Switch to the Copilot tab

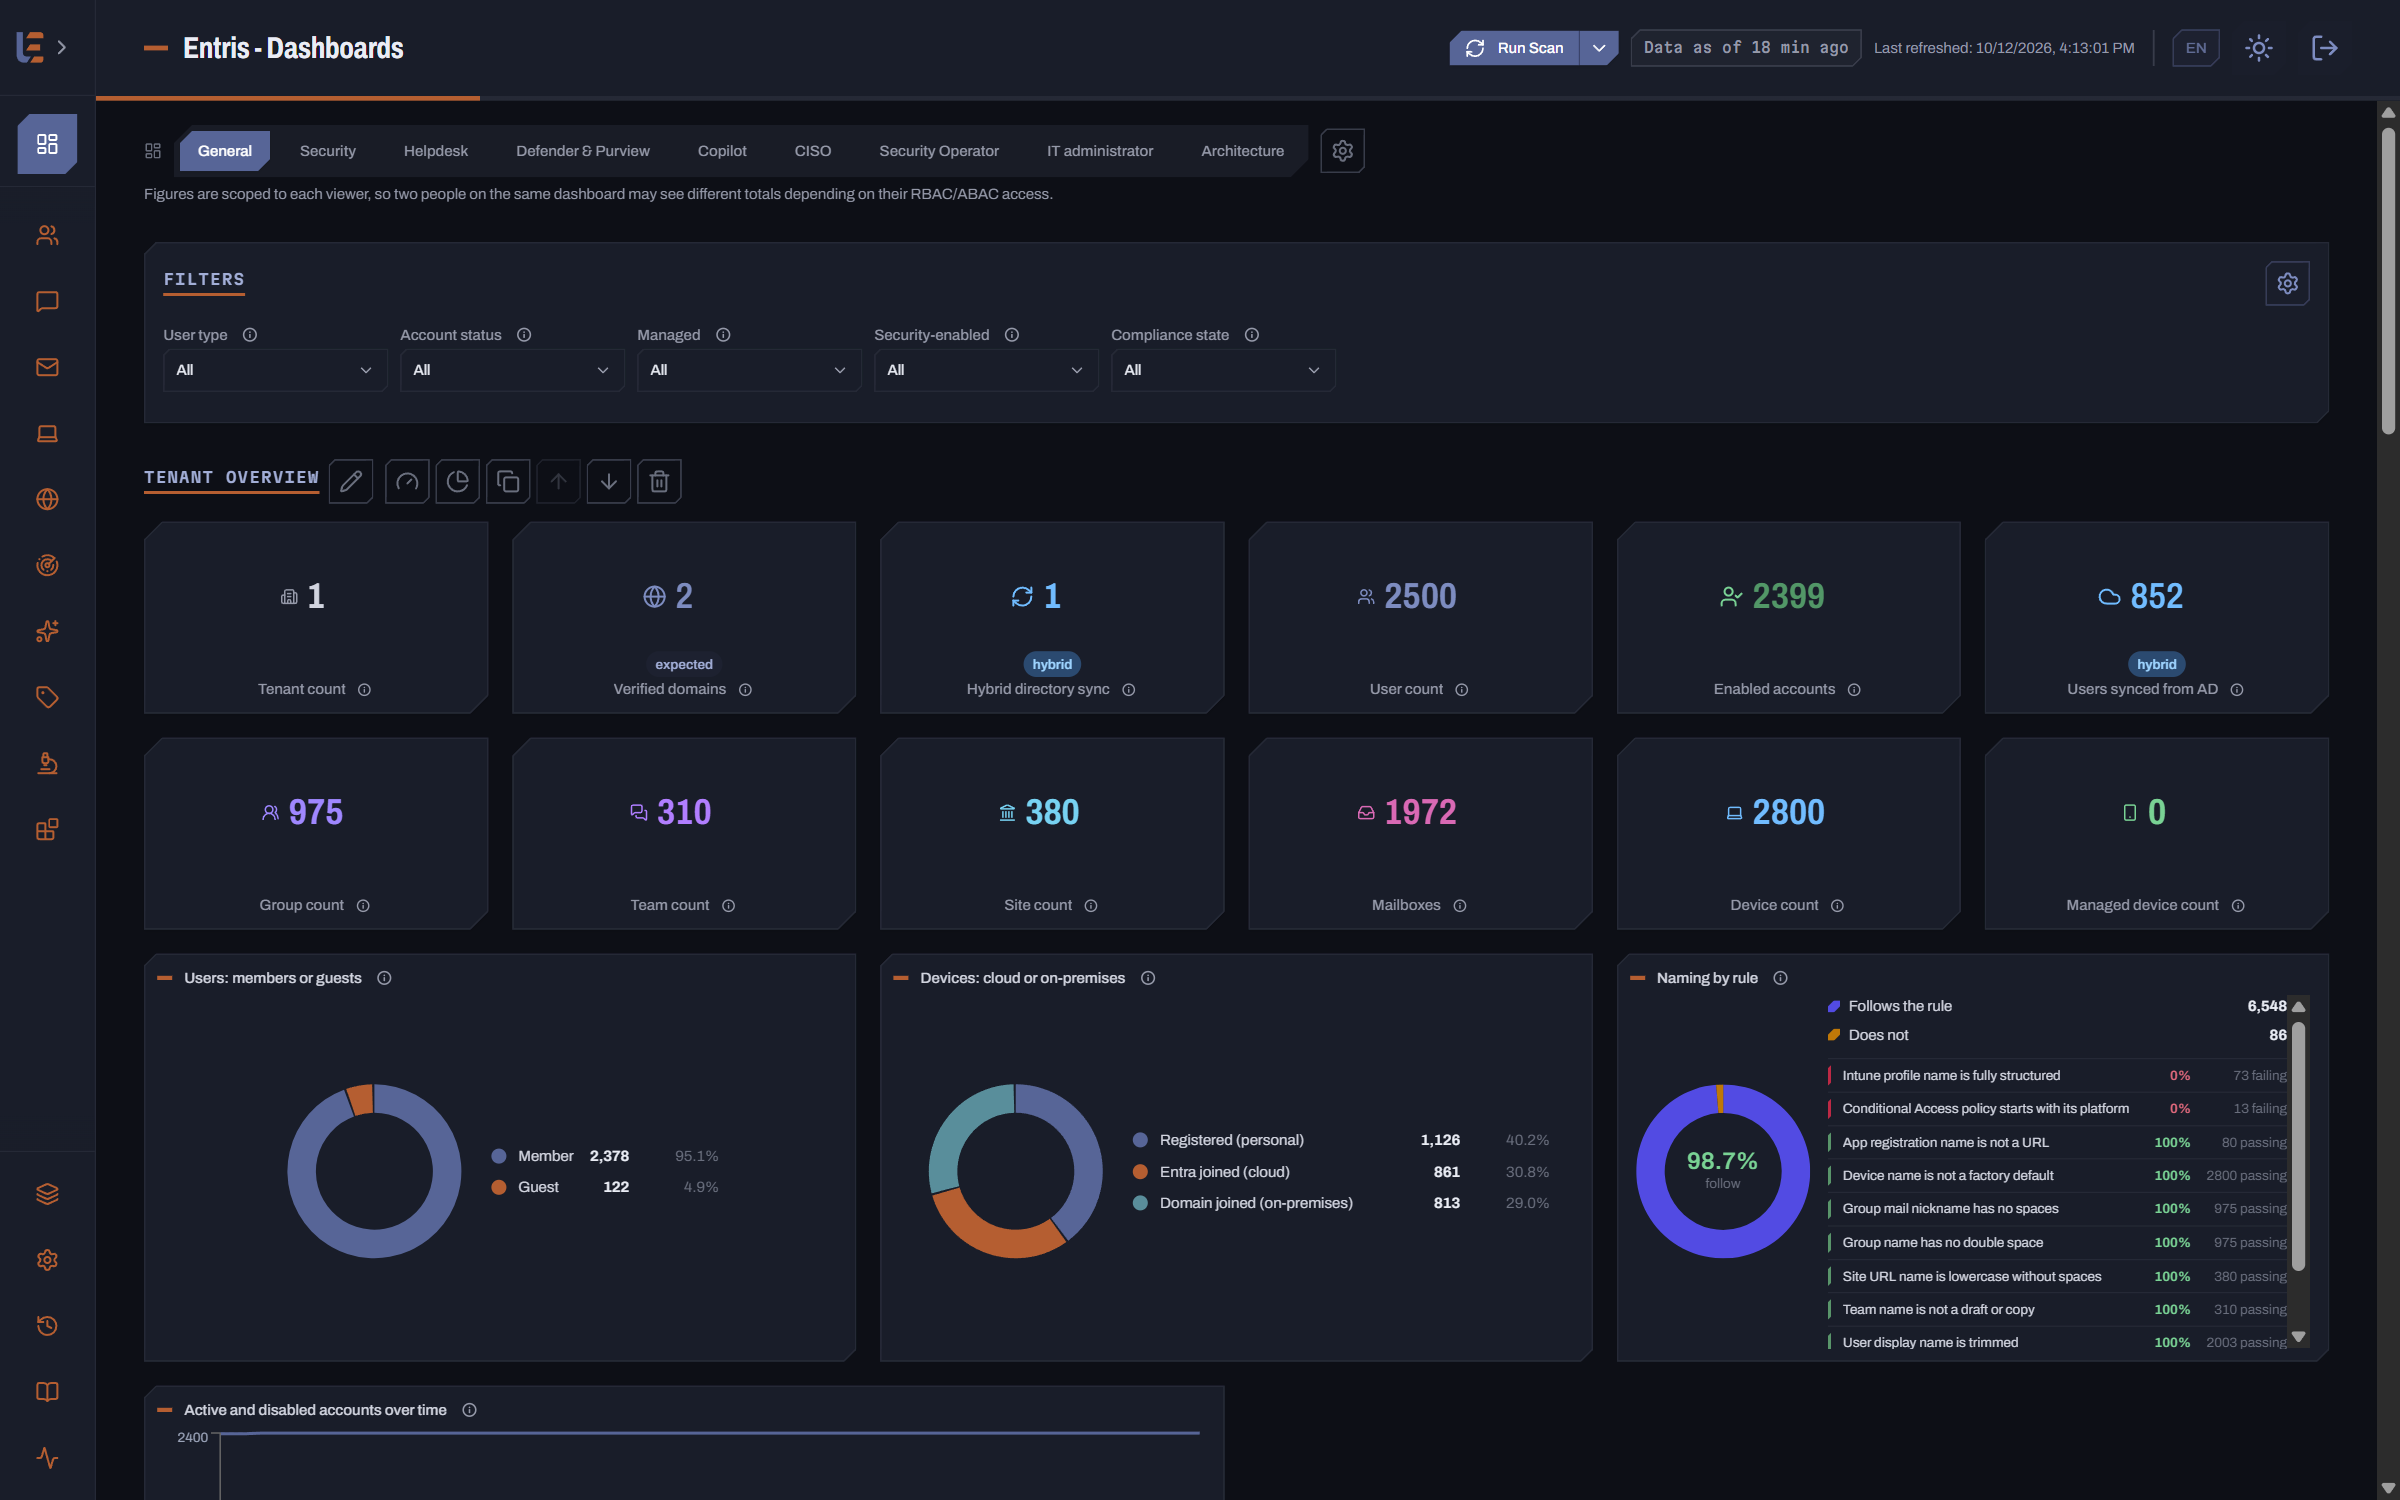(722, 151)
